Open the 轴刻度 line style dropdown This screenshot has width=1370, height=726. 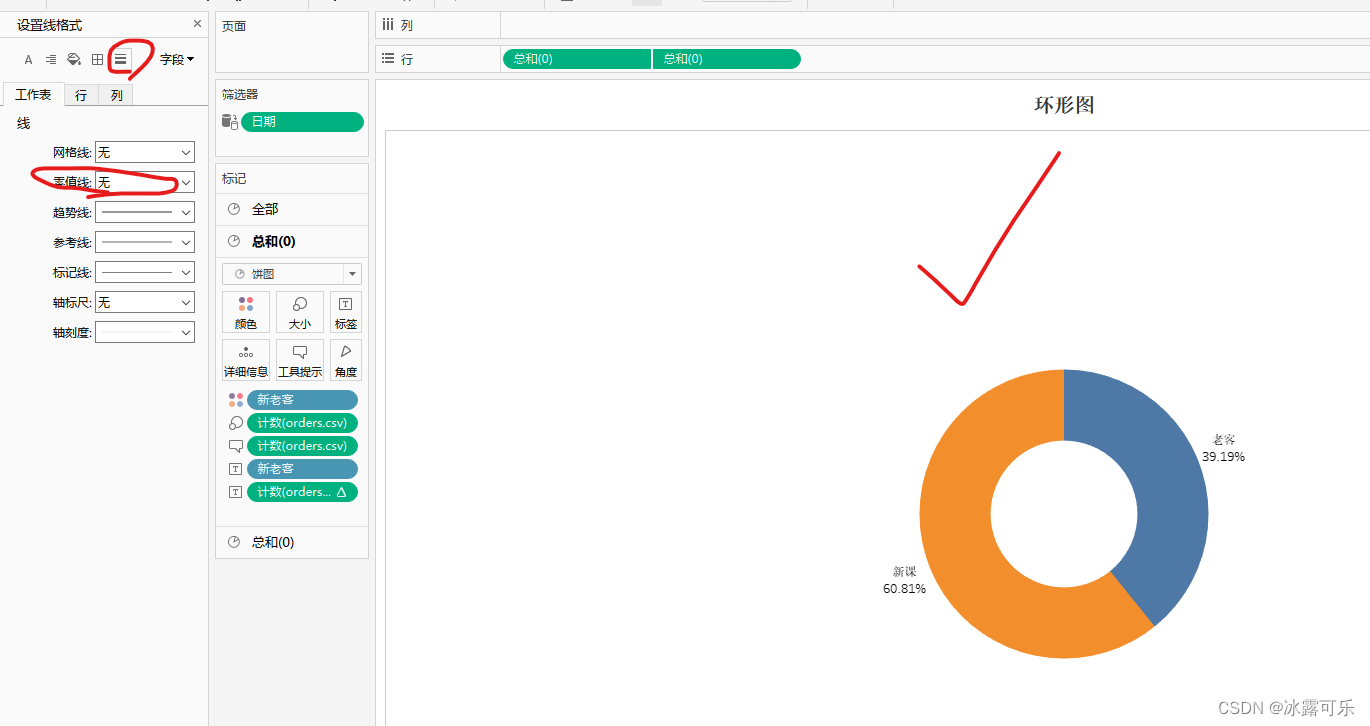click(x=145, y=332)
